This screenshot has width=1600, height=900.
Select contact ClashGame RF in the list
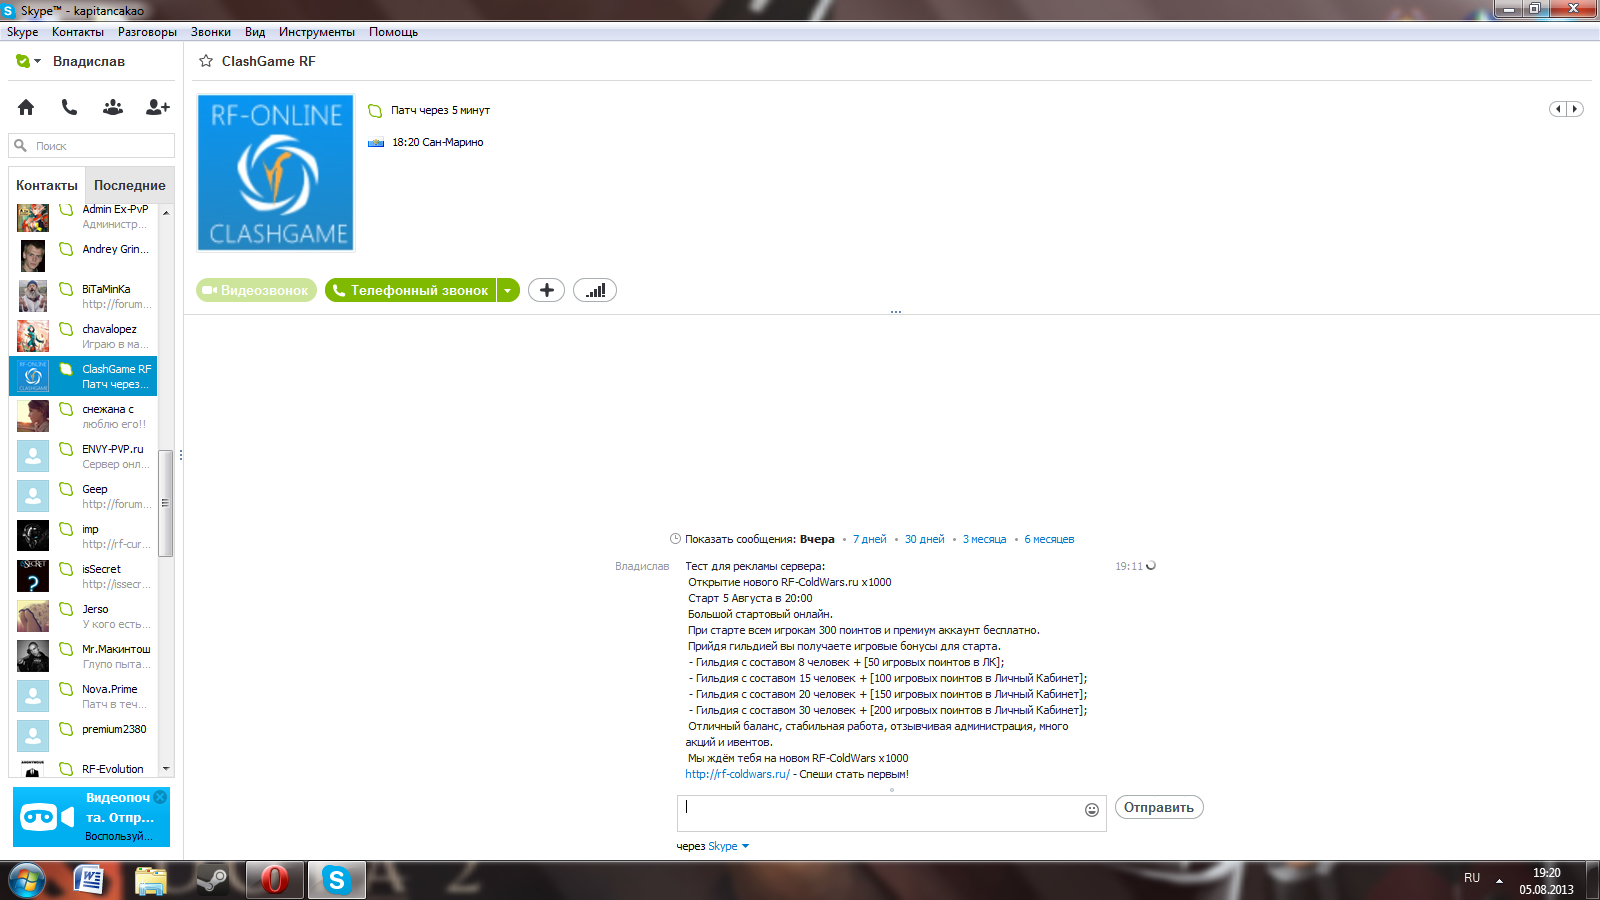(x=84, y=376)
